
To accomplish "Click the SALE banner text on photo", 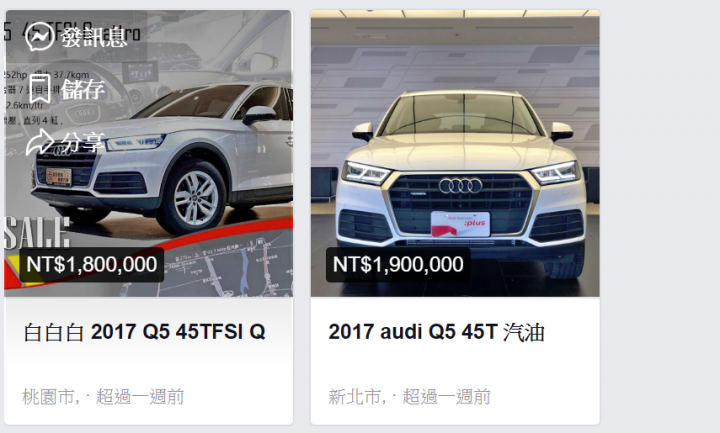I will (x=37, y=233).
